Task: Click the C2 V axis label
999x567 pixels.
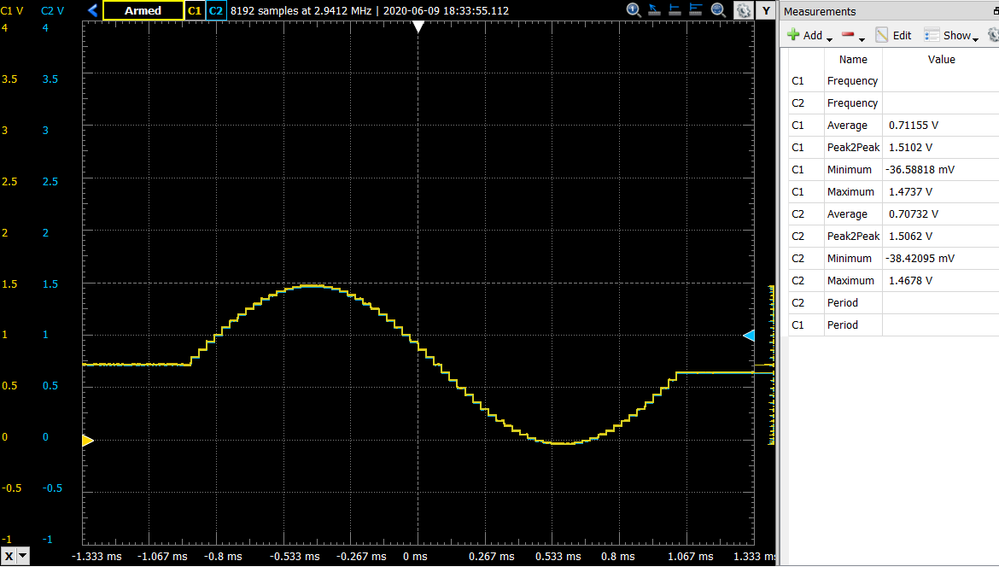Action: click(x=52, y=11)
